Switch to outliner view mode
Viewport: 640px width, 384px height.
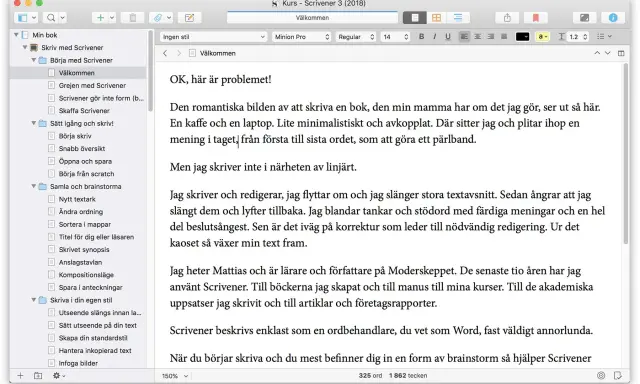[458, 18]
